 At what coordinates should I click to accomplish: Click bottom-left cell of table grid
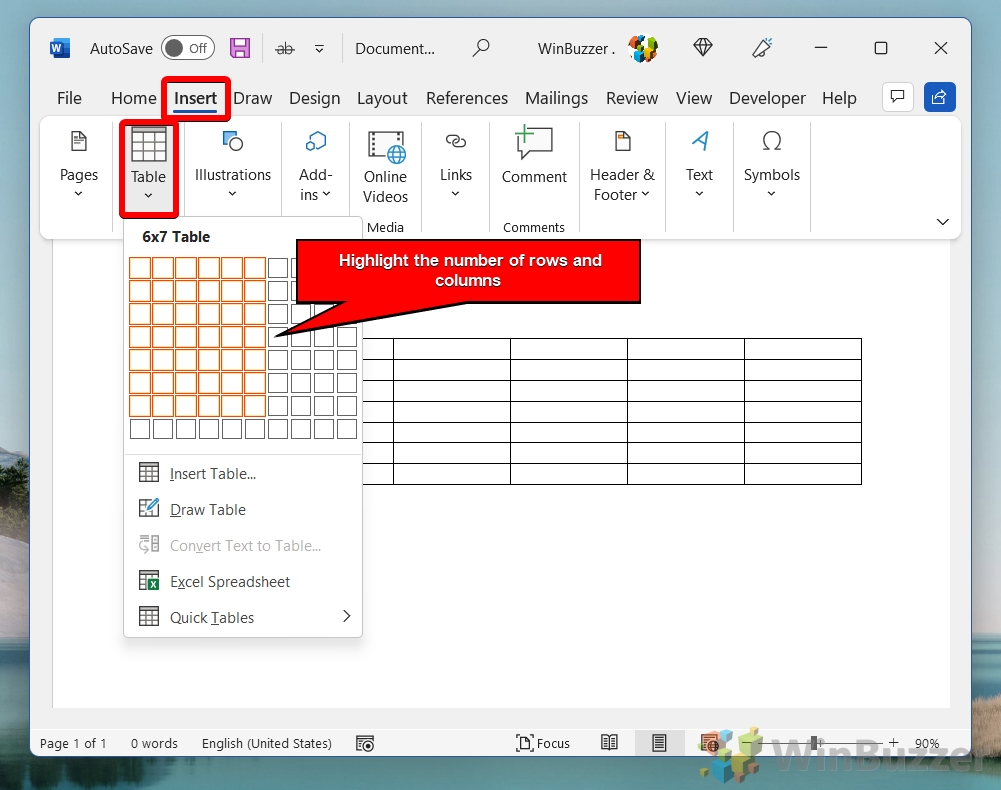[140, 429]
